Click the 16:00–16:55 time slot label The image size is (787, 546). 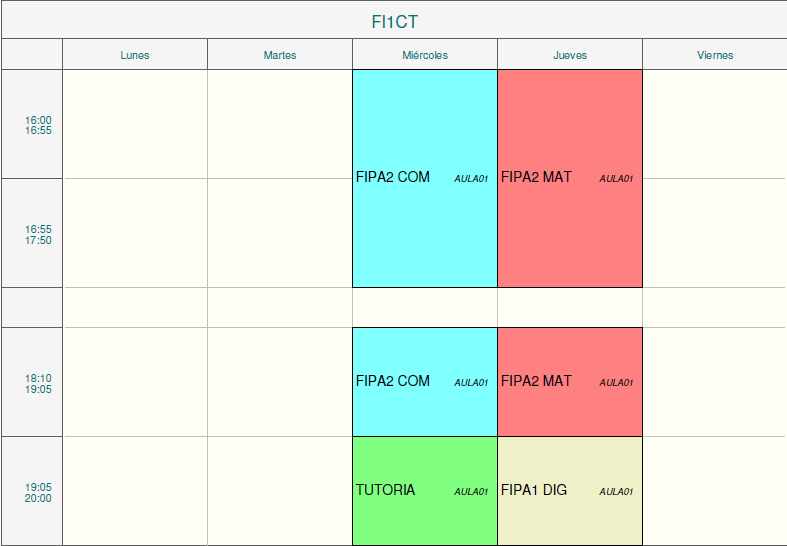[38, 125]
